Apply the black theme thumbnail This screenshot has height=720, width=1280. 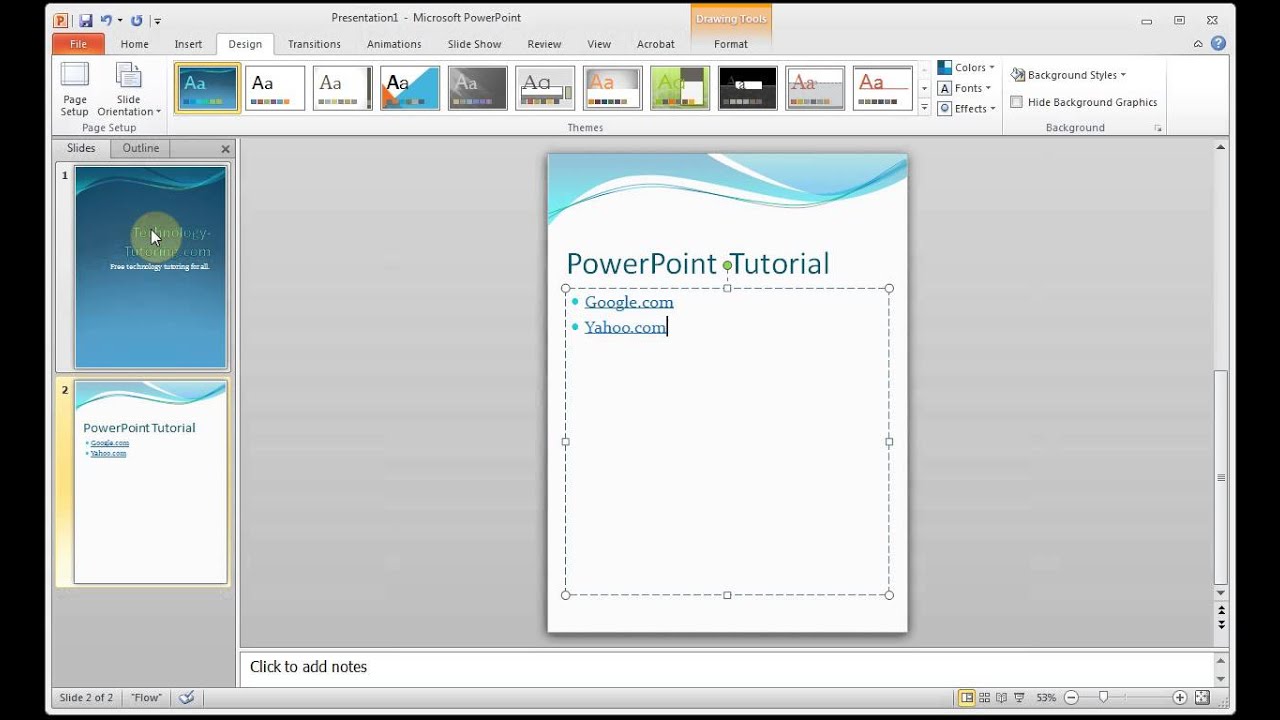(748, 88)
